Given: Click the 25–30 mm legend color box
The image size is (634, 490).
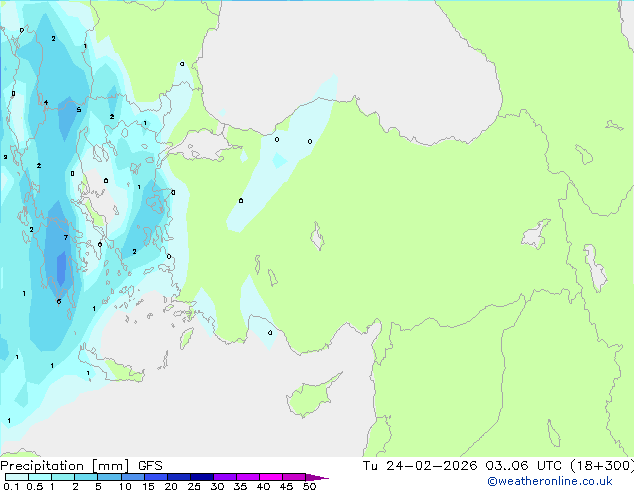Looking at the screenshot, I should click(x=202, y=477).
